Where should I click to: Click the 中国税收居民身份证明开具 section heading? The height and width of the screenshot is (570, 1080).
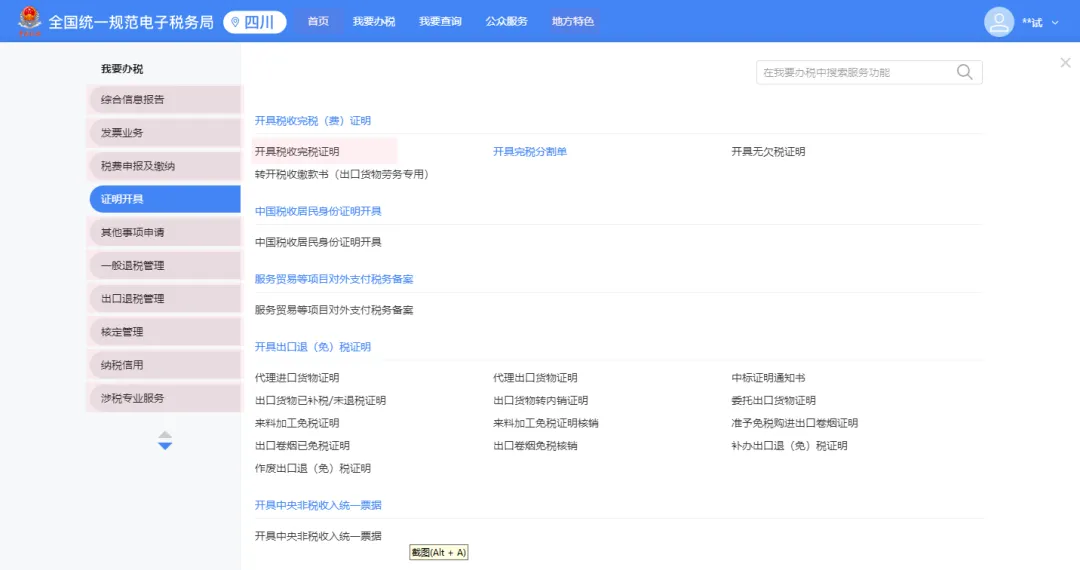coord(318,211)
